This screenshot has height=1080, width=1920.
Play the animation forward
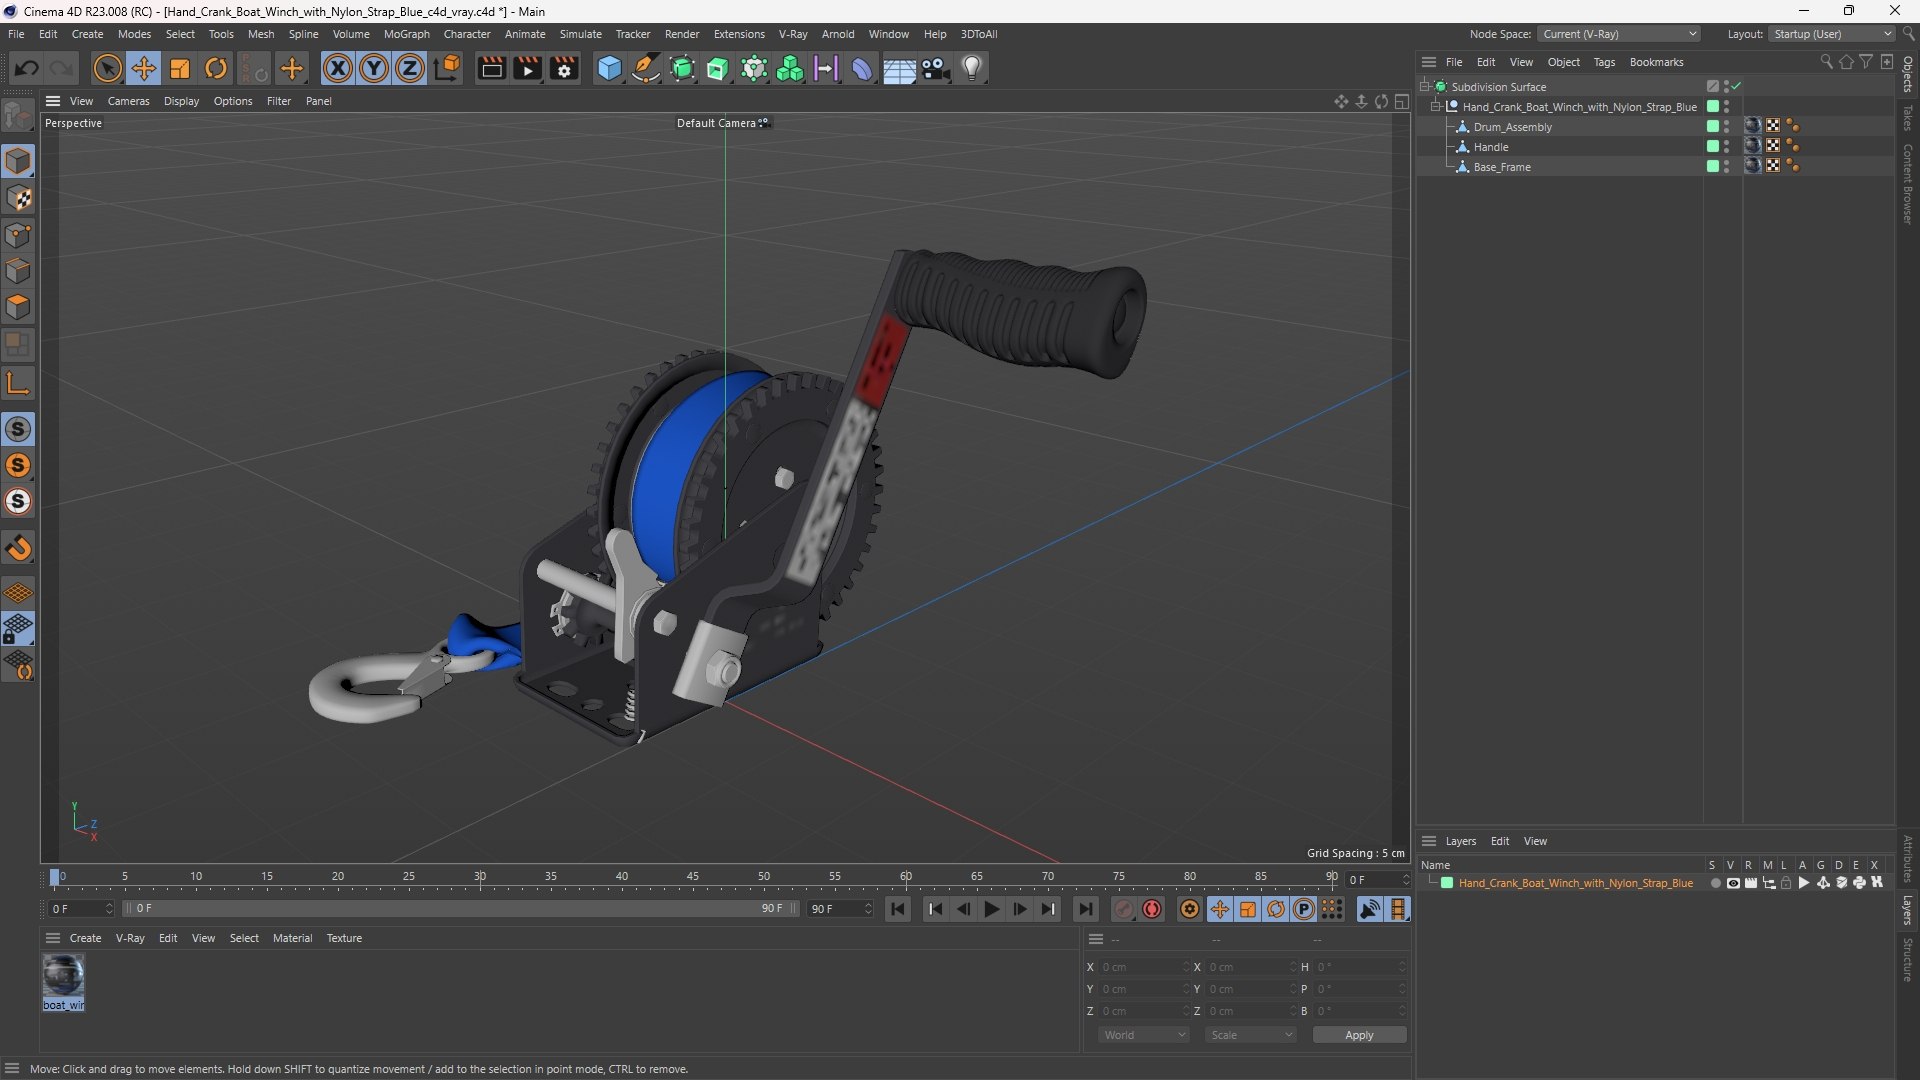pos(991,909)
